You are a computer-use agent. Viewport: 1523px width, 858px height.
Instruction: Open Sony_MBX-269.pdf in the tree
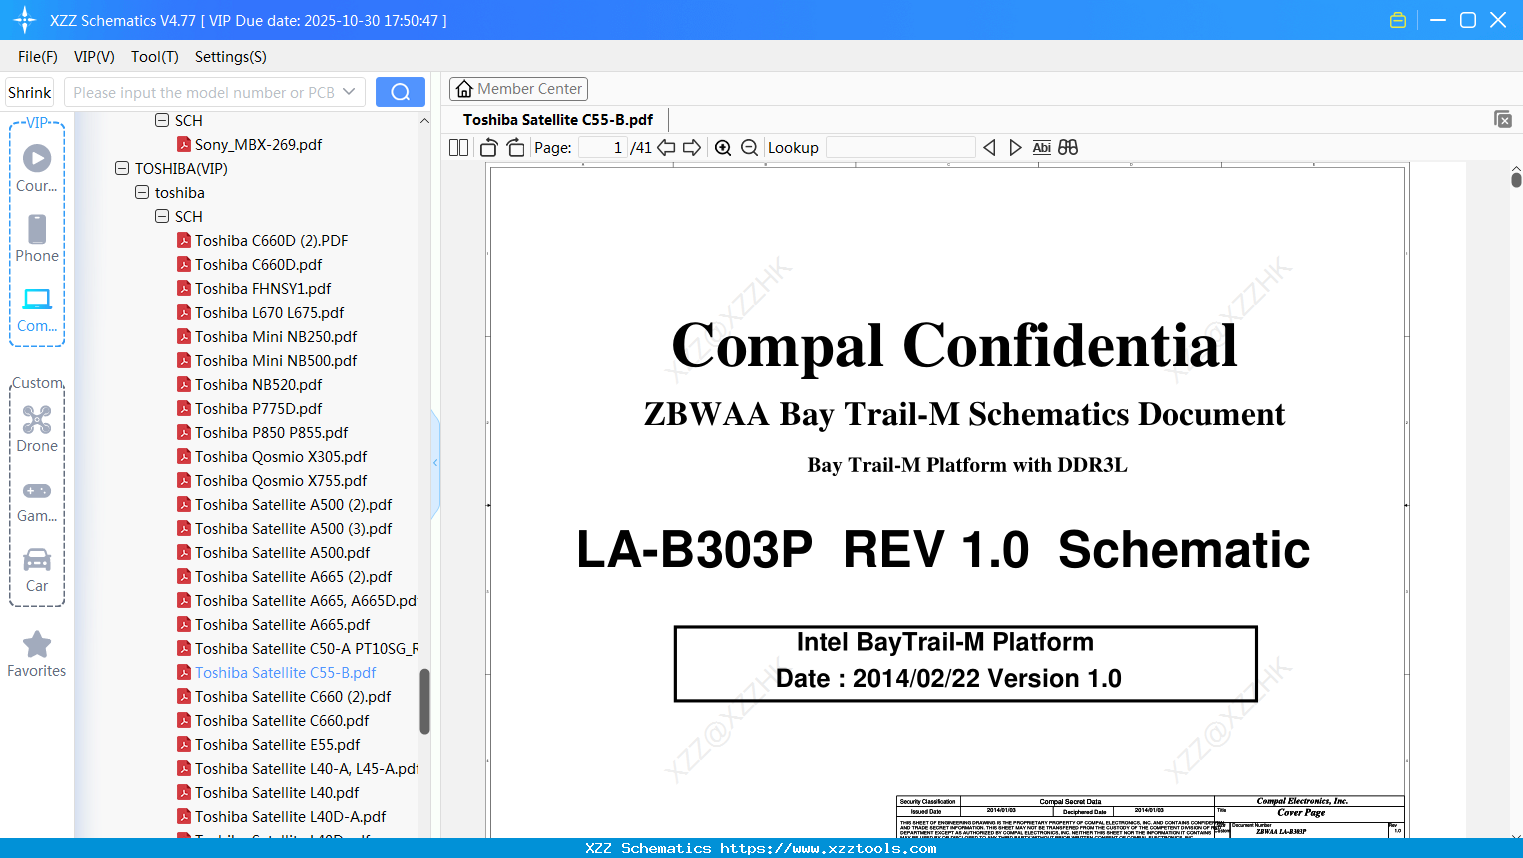point(258,144)
